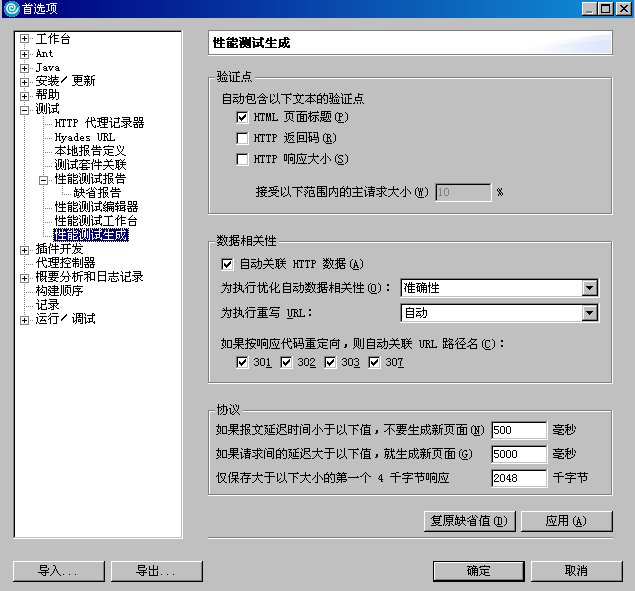Screen dimensions: 635x591
Task: Select HTTP 代理记录器 in the tree
Action: pyautogui.click(x=99, y=123)
